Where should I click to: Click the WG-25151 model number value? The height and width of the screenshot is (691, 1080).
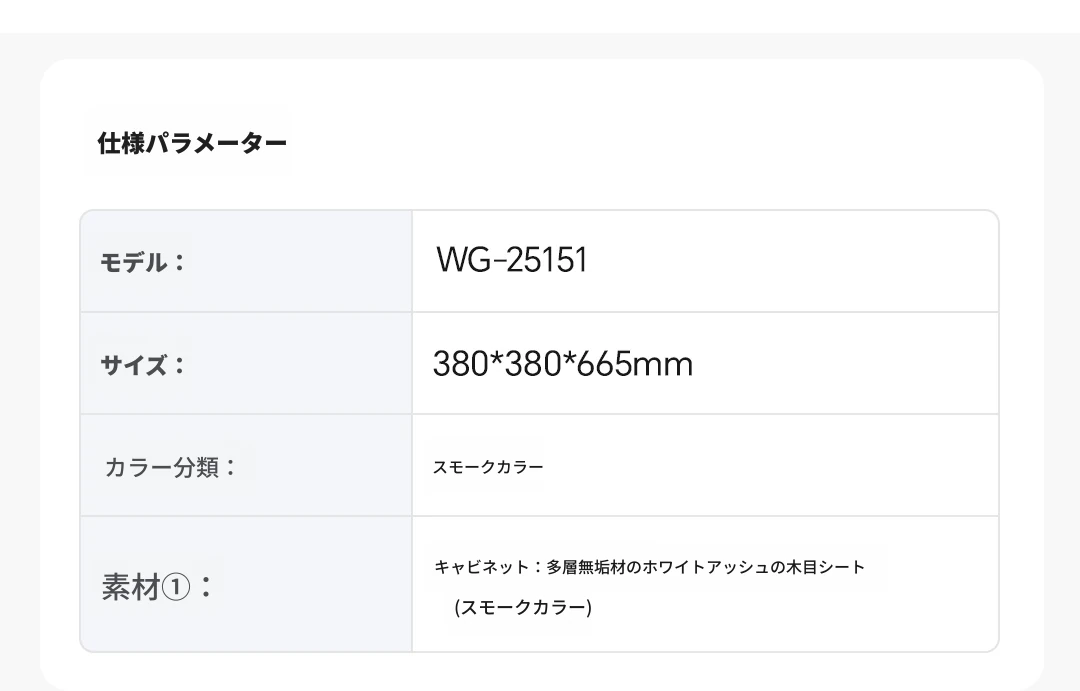tap(512, 260)
